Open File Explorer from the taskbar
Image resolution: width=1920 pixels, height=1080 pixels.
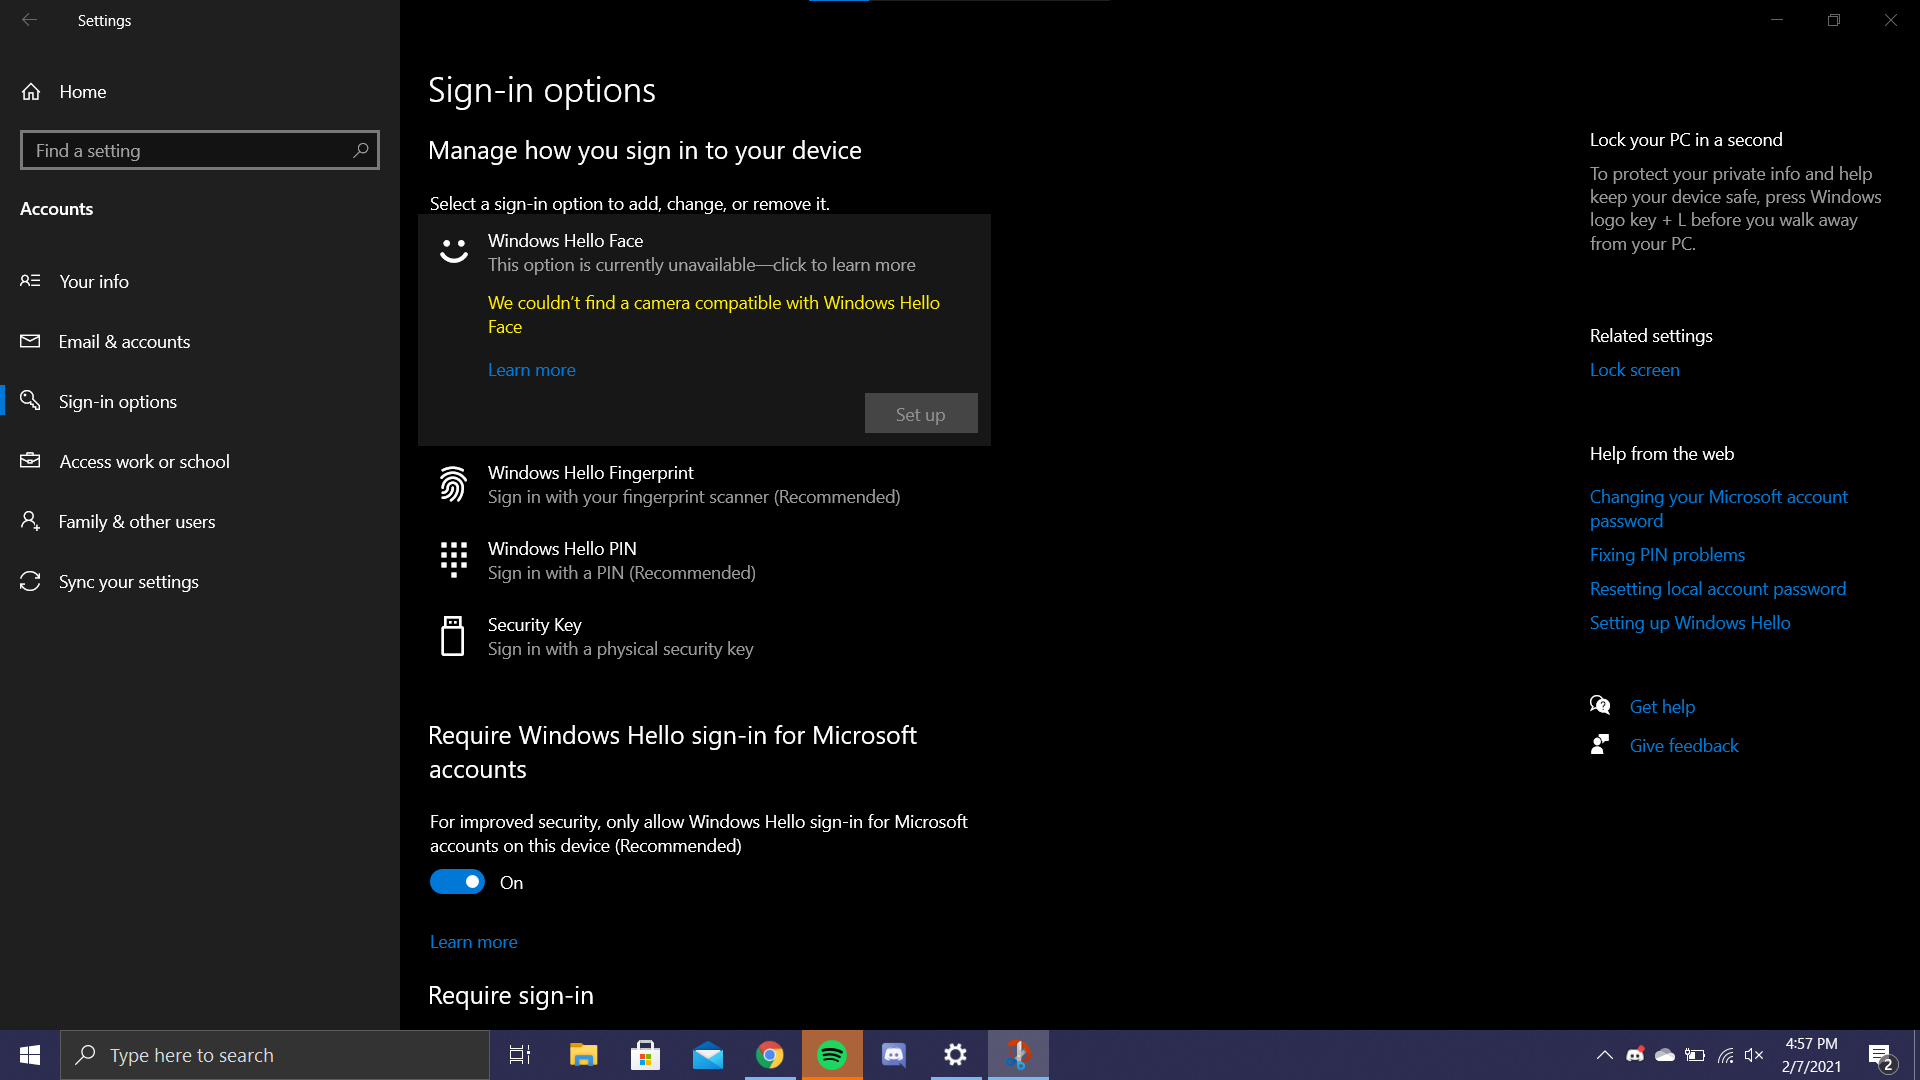(x=583, y=1055)
